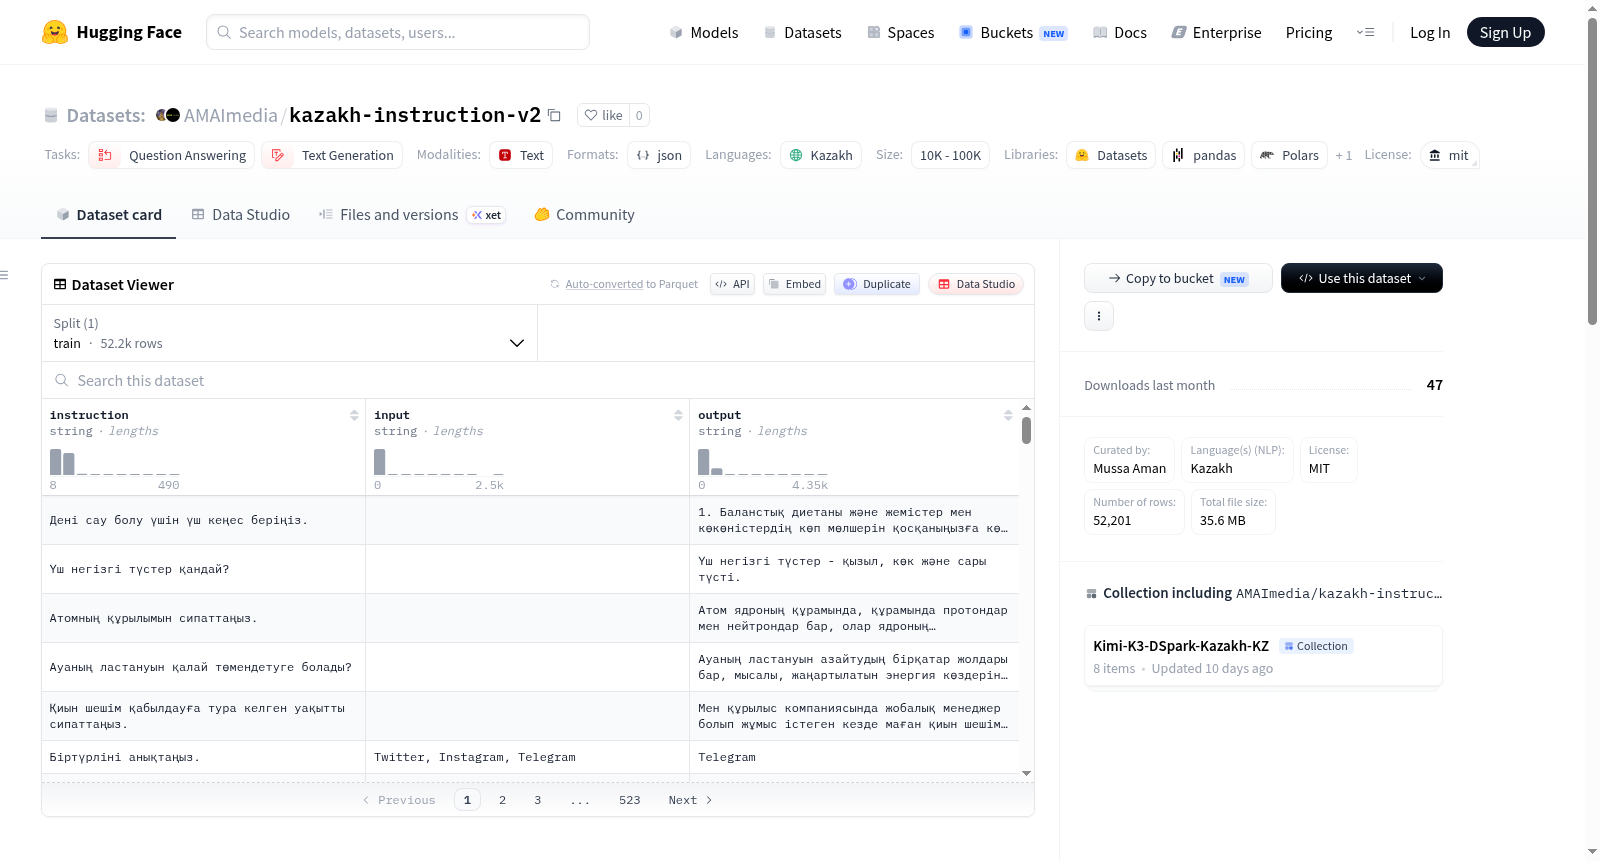This screenshot has height=861, width=1600.
Task: Expand the Use this dataset dropdown
Action: point(1362,278)
